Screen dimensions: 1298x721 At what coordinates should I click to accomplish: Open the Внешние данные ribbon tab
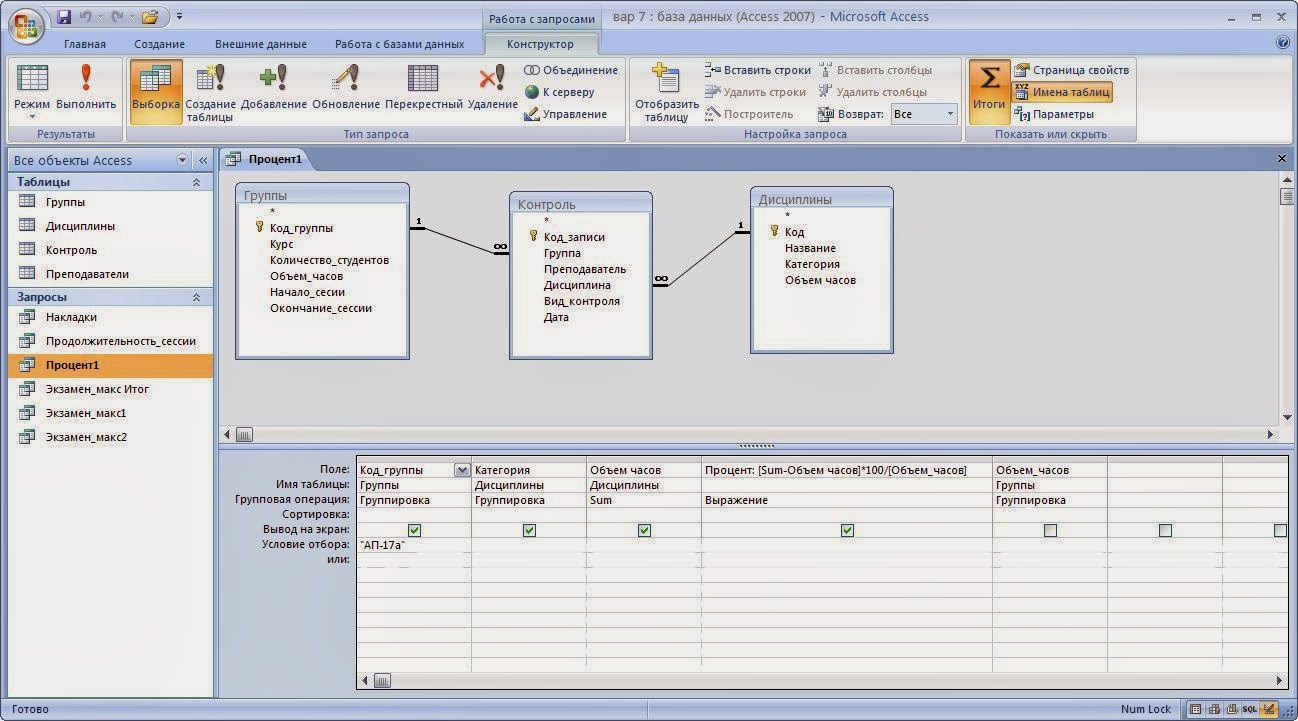[261, 44]
